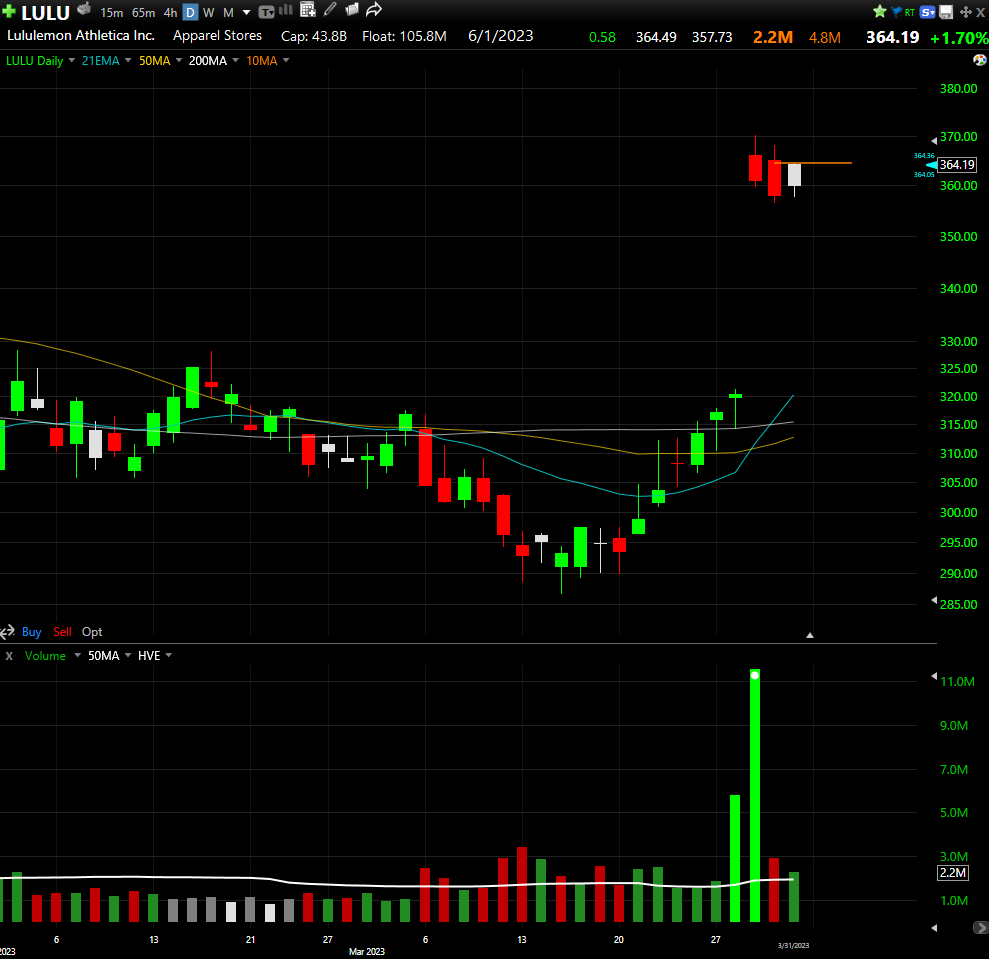The image size is (989, 959).
Task: Click the Lululemon Athletica Inc. name
Action: (81, 35)
